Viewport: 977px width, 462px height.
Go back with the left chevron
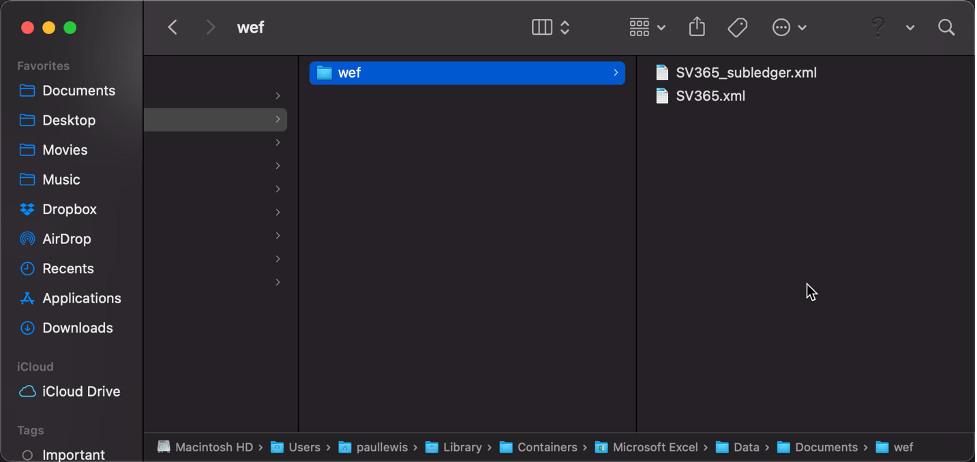click(x=173, y=28)
